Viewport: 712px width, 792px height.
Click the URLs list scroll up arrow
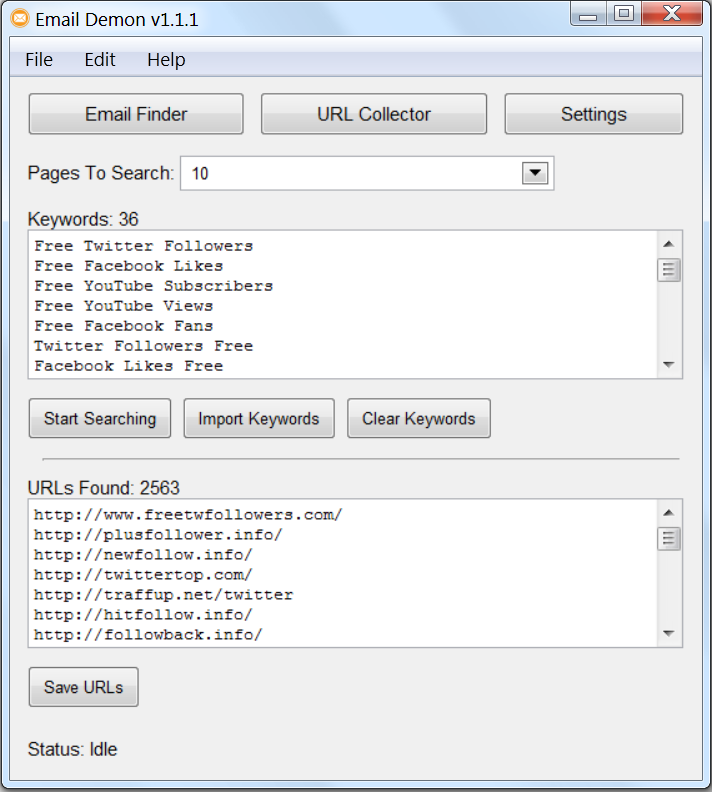[669, 513]
